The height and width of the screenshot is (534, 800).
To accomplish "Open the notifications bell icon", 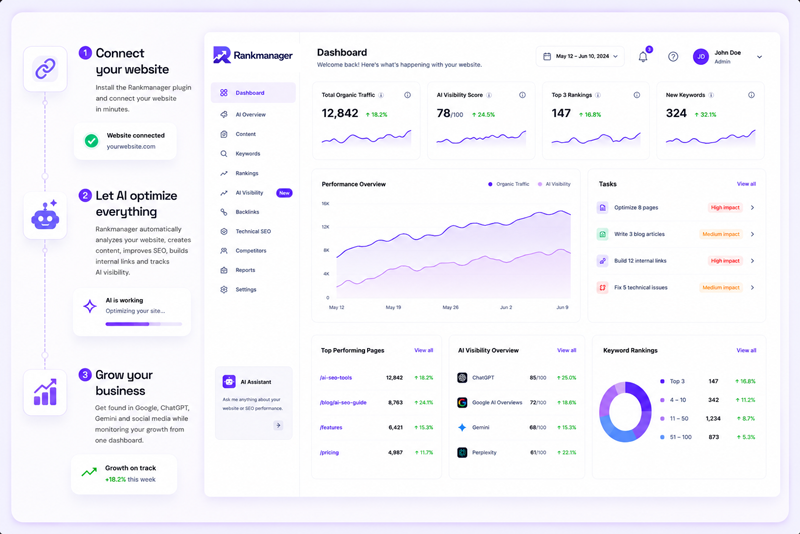I will [643, 57].
